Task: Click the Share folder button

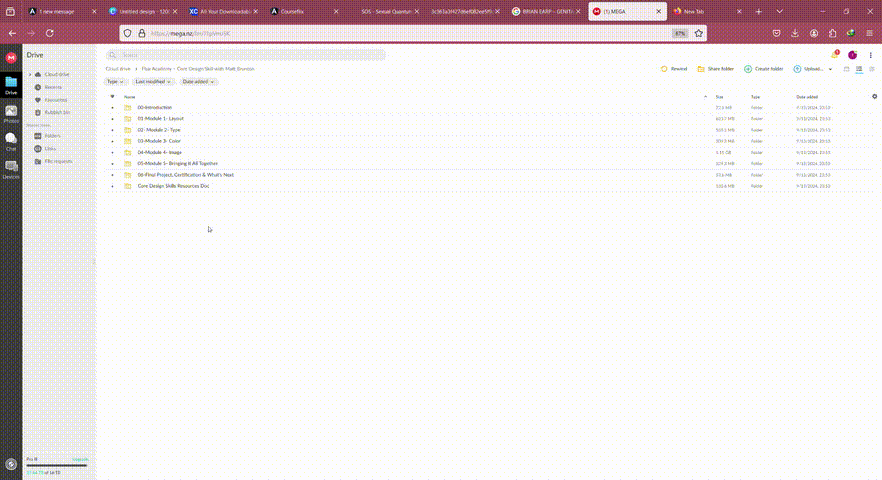Action: pos(716,69)
